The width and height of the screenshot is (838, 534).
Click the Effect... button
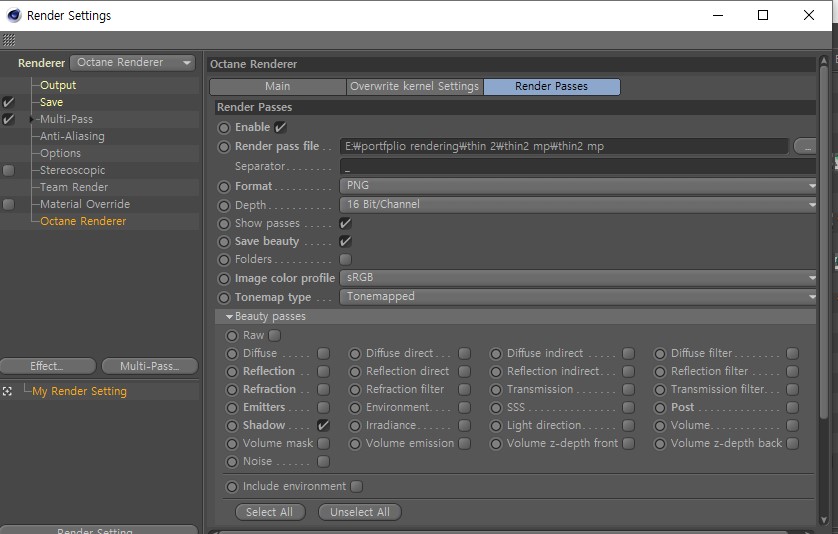(x=48, y=366)
